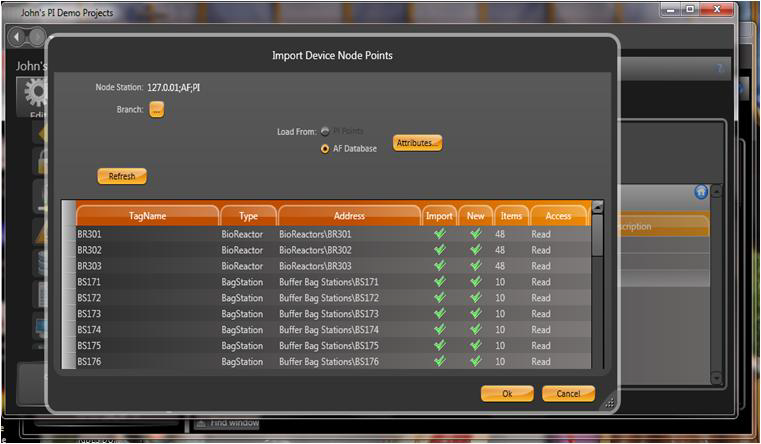Click the Access column header
The height and width of the screenshot is (444, 761).
pyautogui.click(x=558, y=216)
